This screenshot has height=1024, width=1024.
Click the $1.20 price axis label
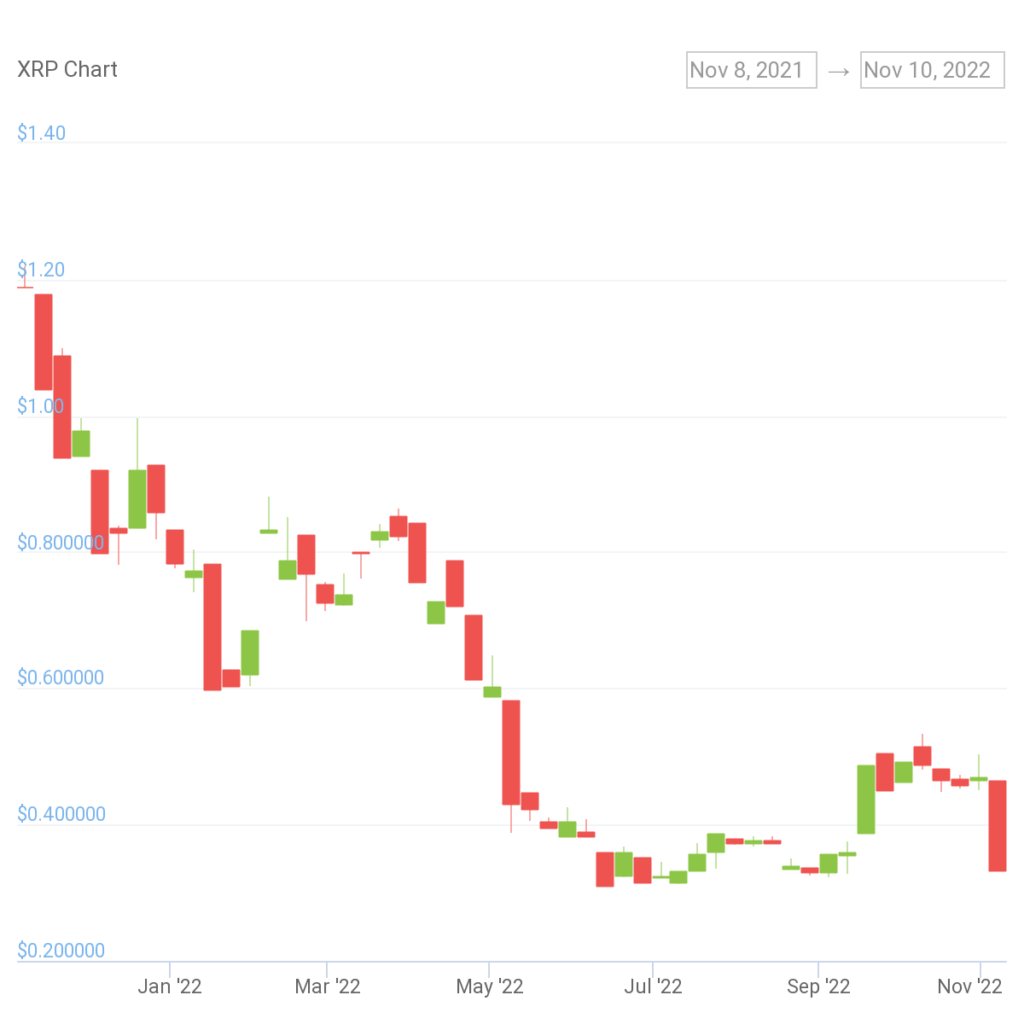40,269
